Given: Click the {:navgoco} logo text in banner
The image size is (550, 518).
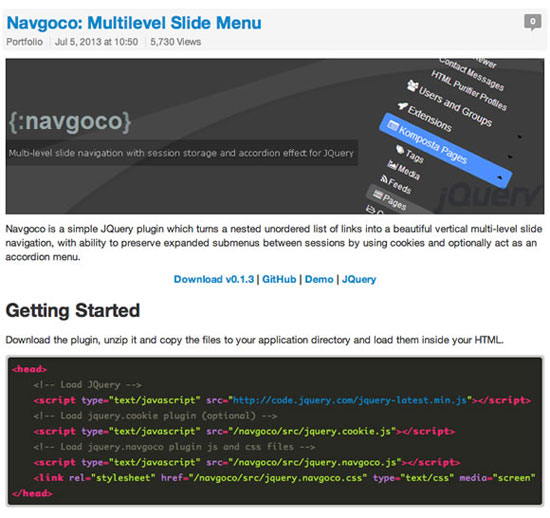Looking at the screenshot, I should click(x=70, y=122).
